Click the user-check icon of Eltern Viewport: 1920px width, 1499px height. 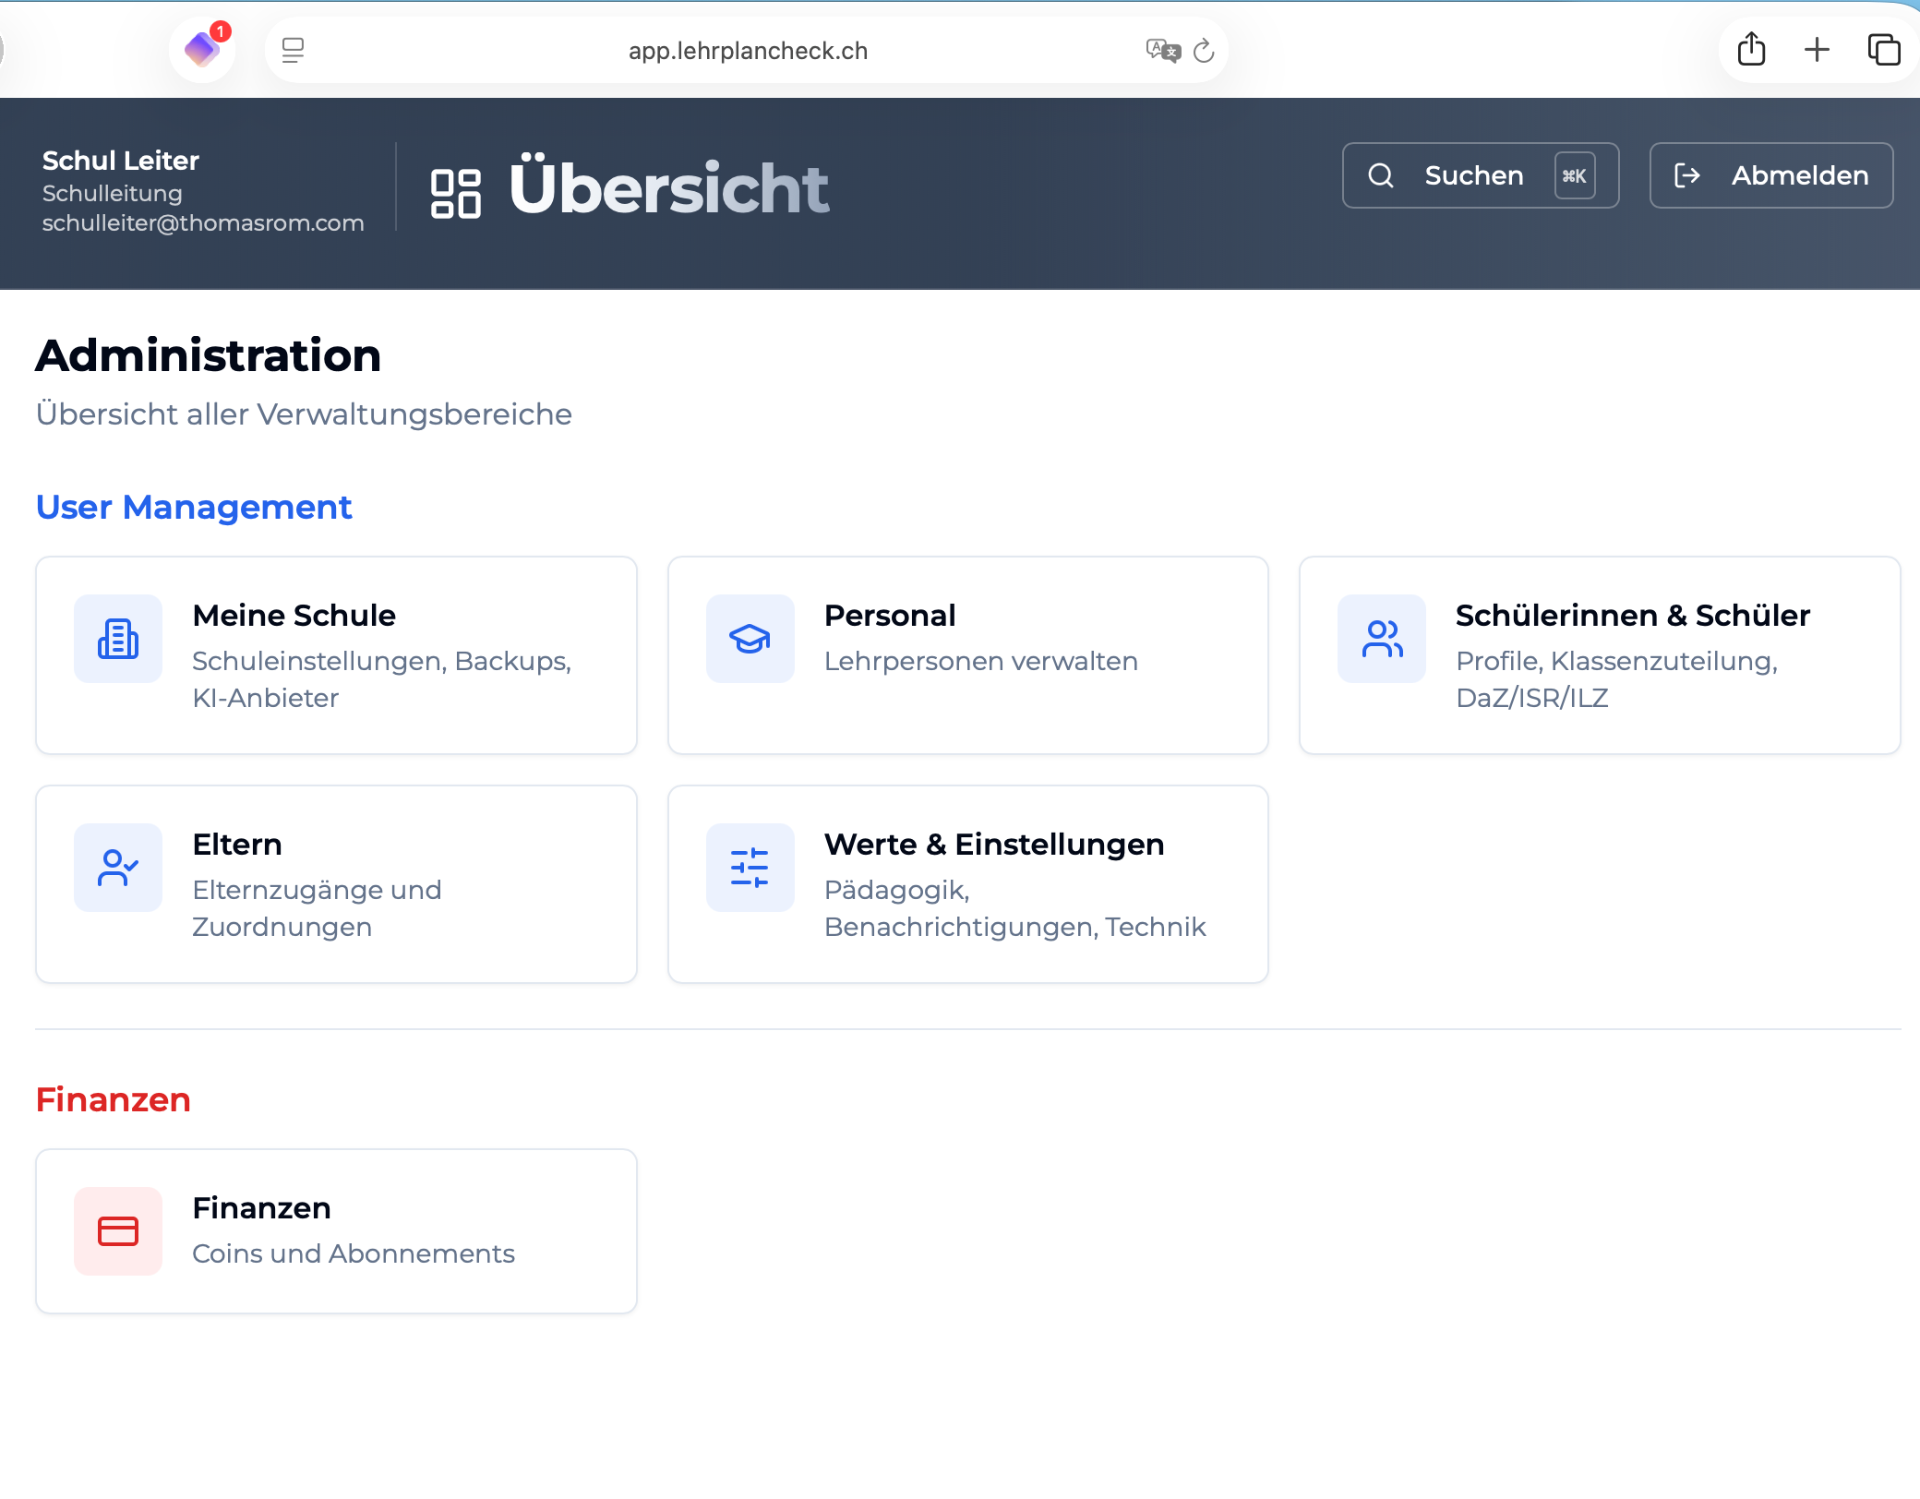pos(118,867)
